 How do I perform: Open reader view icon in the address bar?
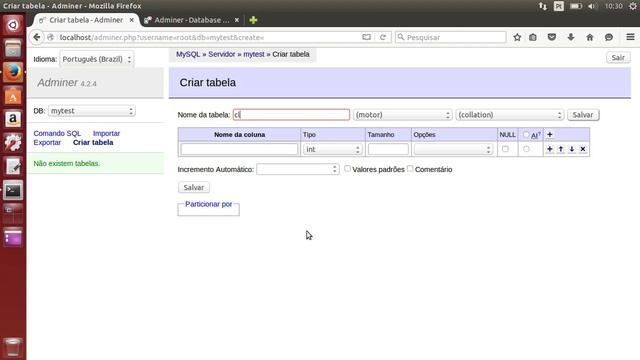[367, 37]
